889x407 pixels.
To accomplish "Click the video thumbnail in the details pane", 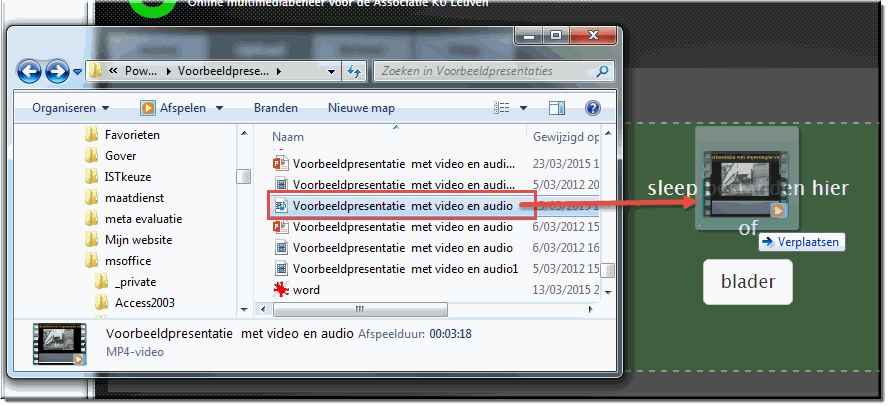I will pyautogui.click(x=59, y=344).
